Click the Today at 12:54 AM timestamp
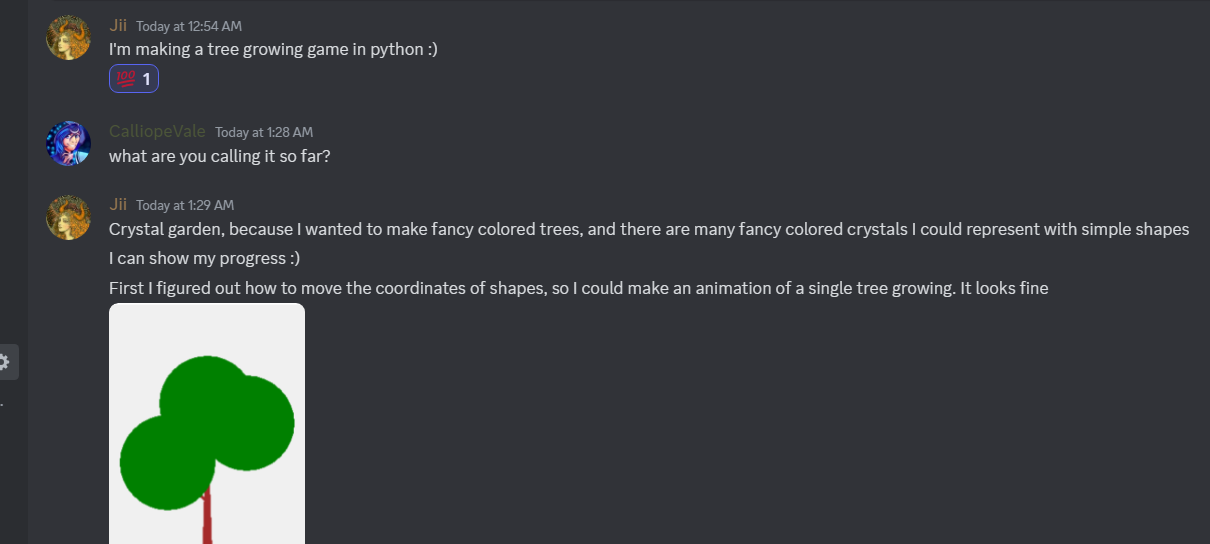The height and width of the screenshot is (544, 1210). 189,27
